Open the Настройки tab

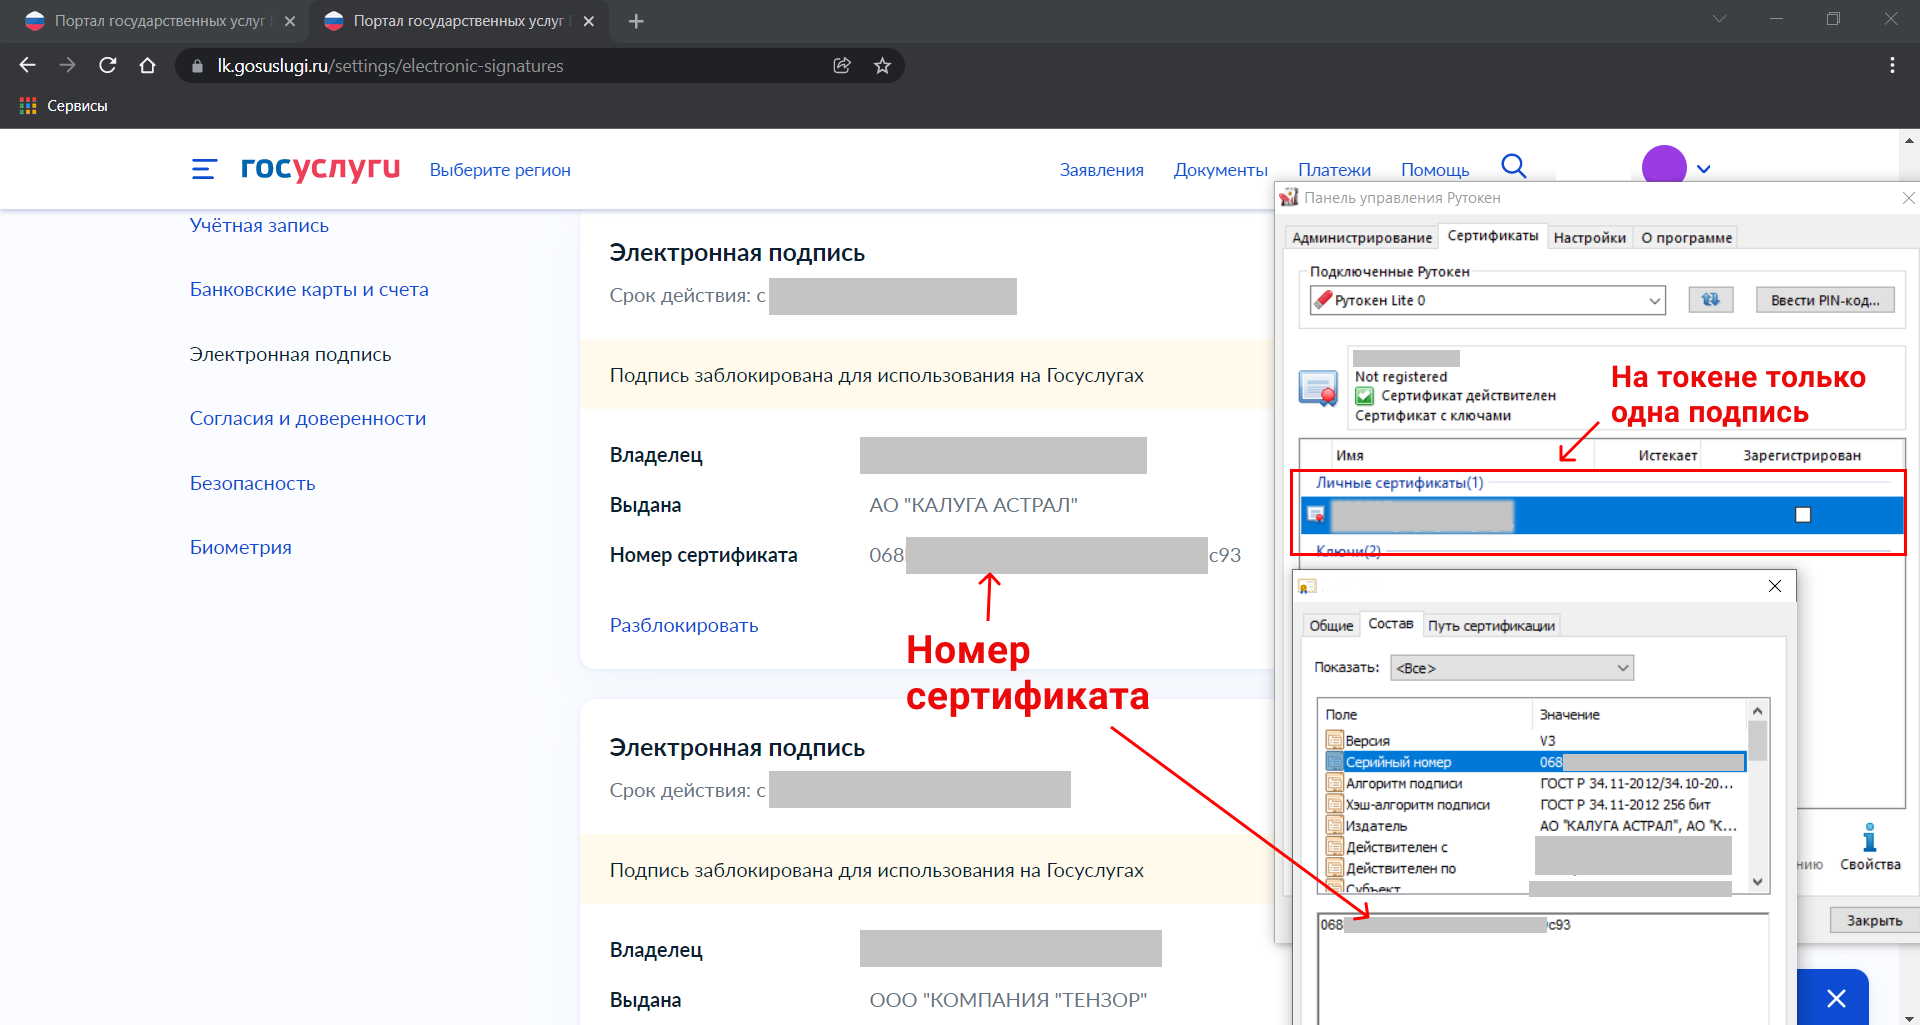point(1589,238)
